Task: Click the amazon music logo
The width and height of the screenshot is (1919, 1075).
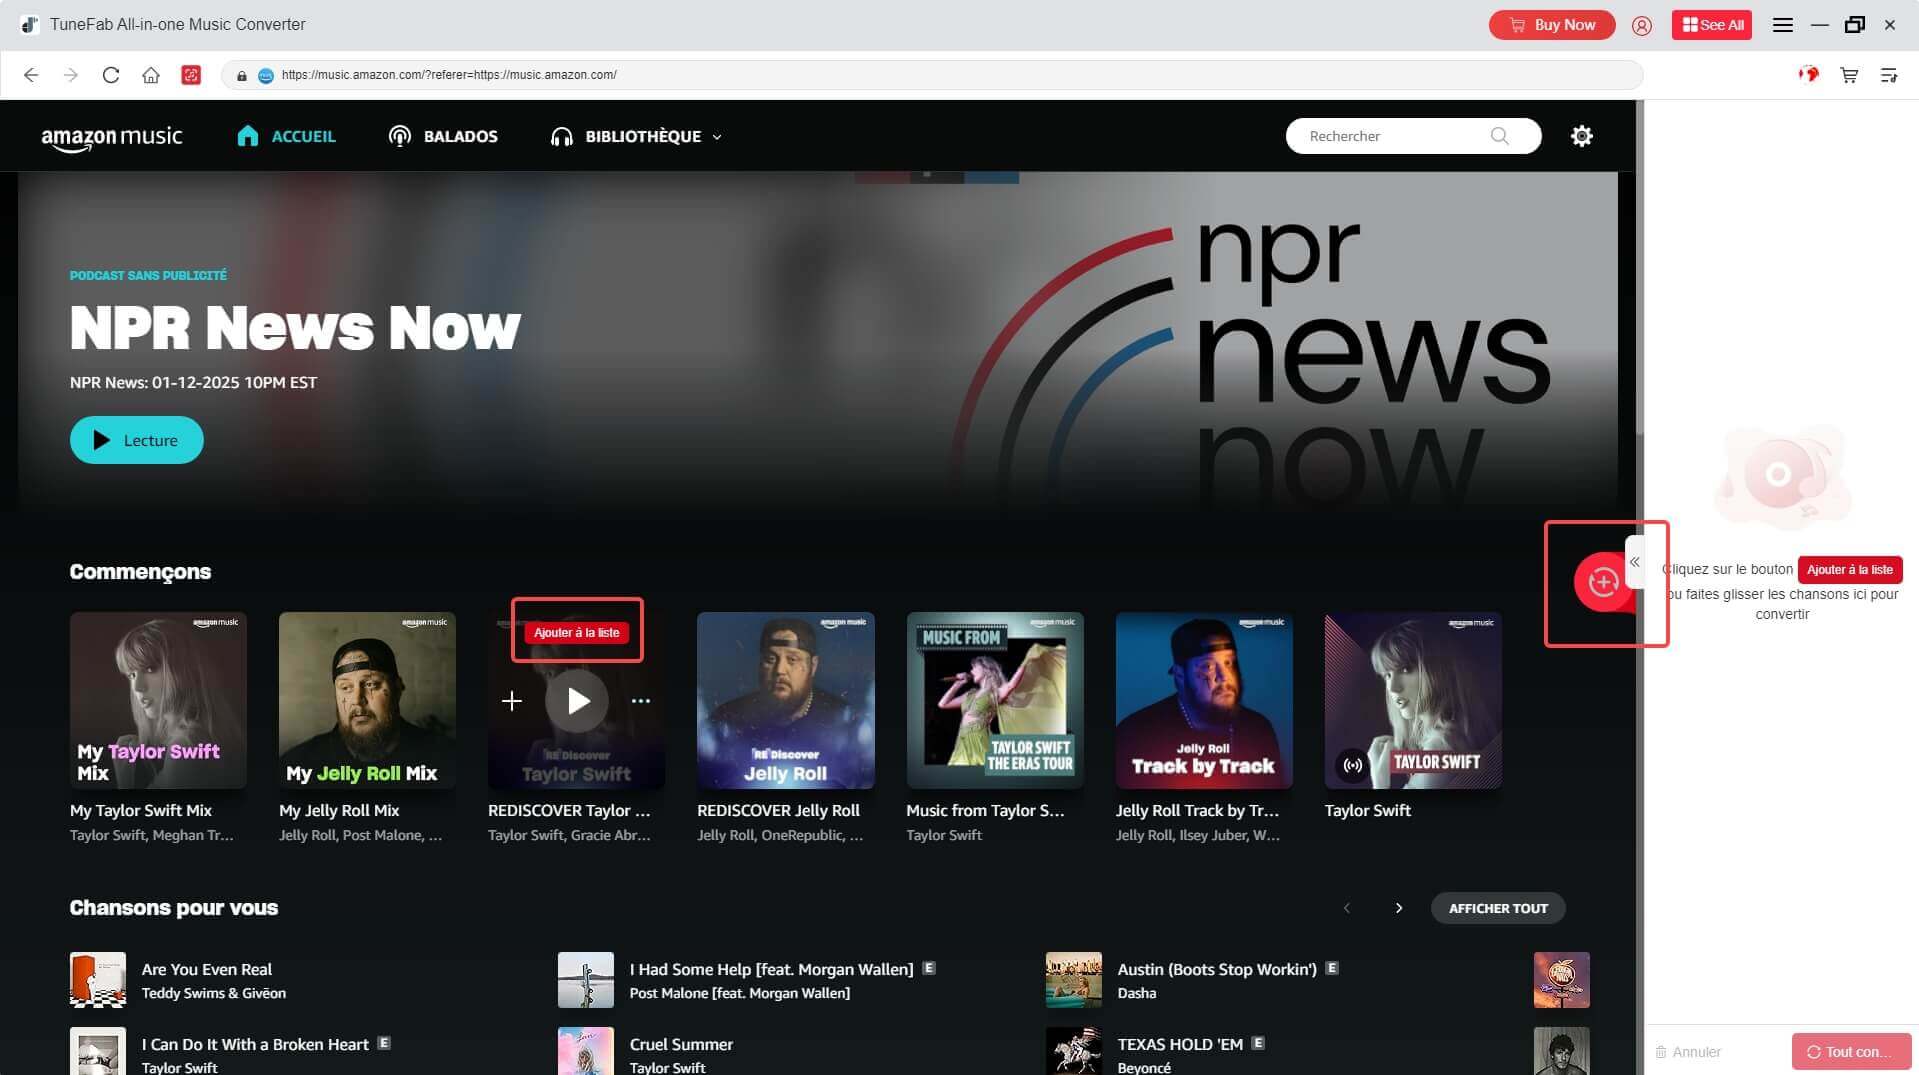Action: (112, 138)
